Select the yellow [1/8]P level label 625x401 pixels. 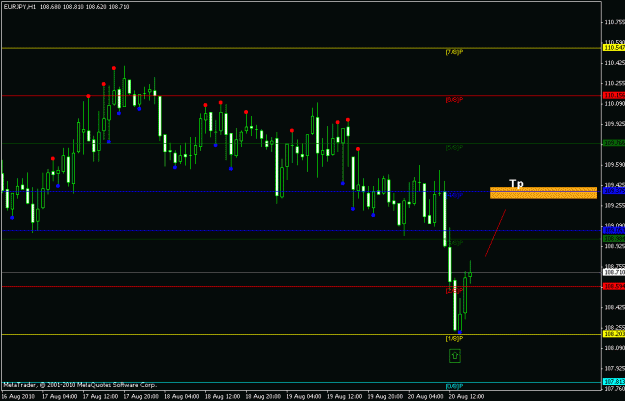(x=454, y=338)
